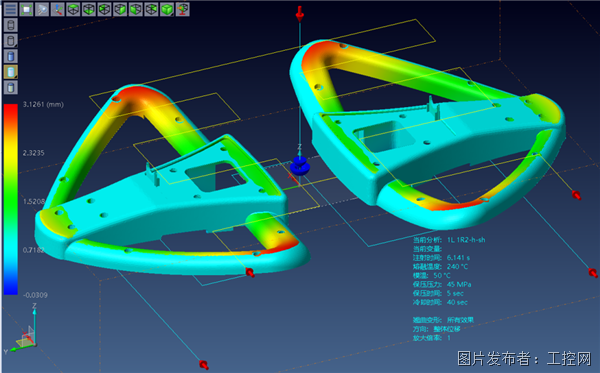The image size is (600, 373).
Task: Switch to top face view cube
Action: 73,9
